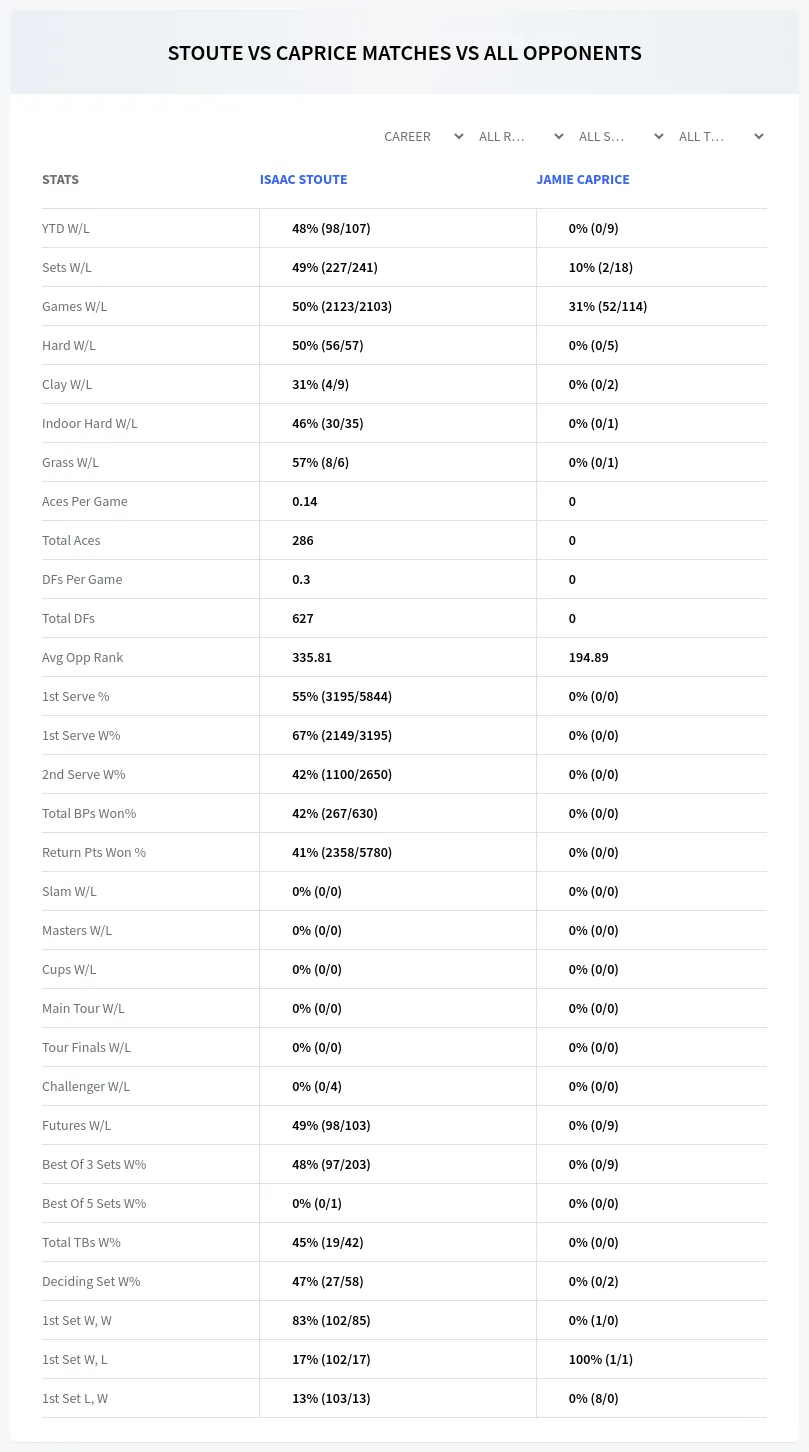This screenshot has height=1452, width=809.
Task: Click Caprice's Avg Opp Rank value 194.89
Action: [588, 657]
